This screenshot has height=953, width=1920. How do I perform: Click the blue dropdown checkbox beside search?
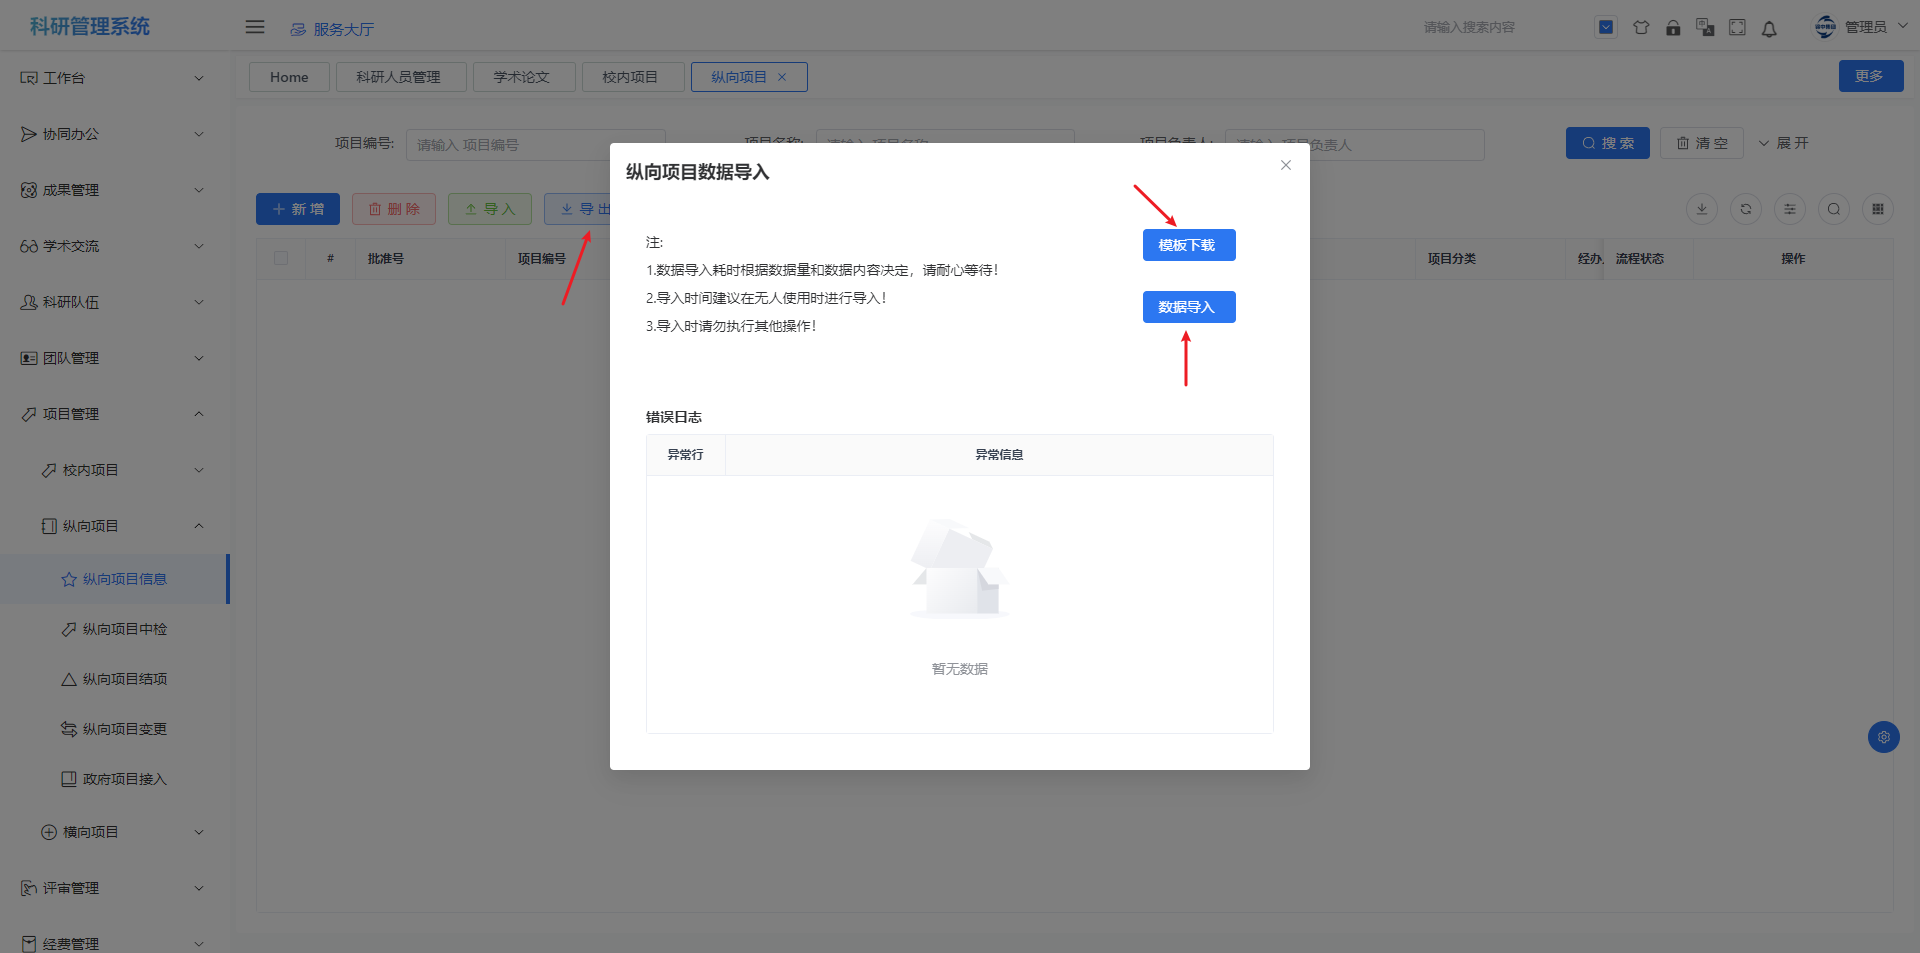tap(1606, 28)
